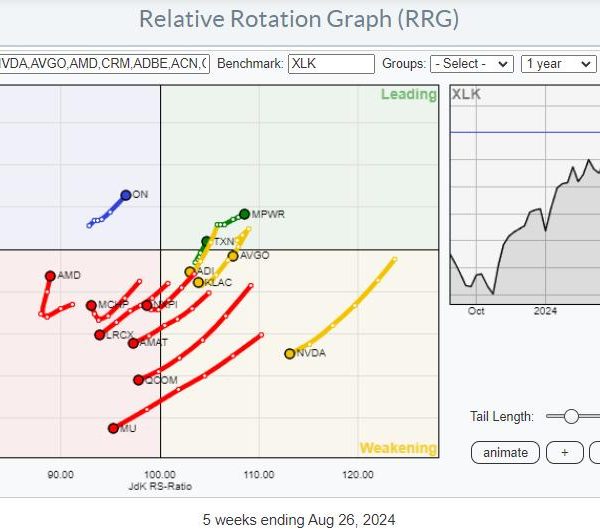Select the NVDA data point
The width and height of the screenshot is (600, 529).
click(290, 354)
